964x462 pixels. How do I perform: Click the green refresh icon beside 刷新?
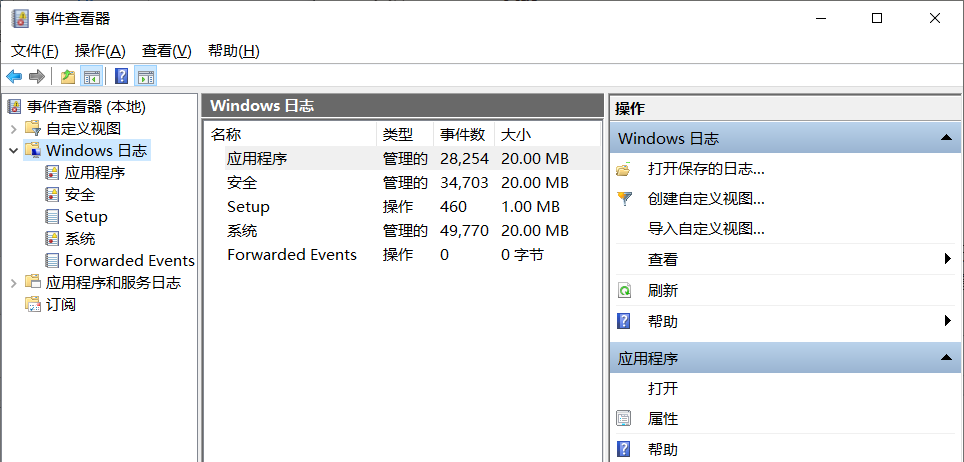pyautogui.click(x=624, y=290)
